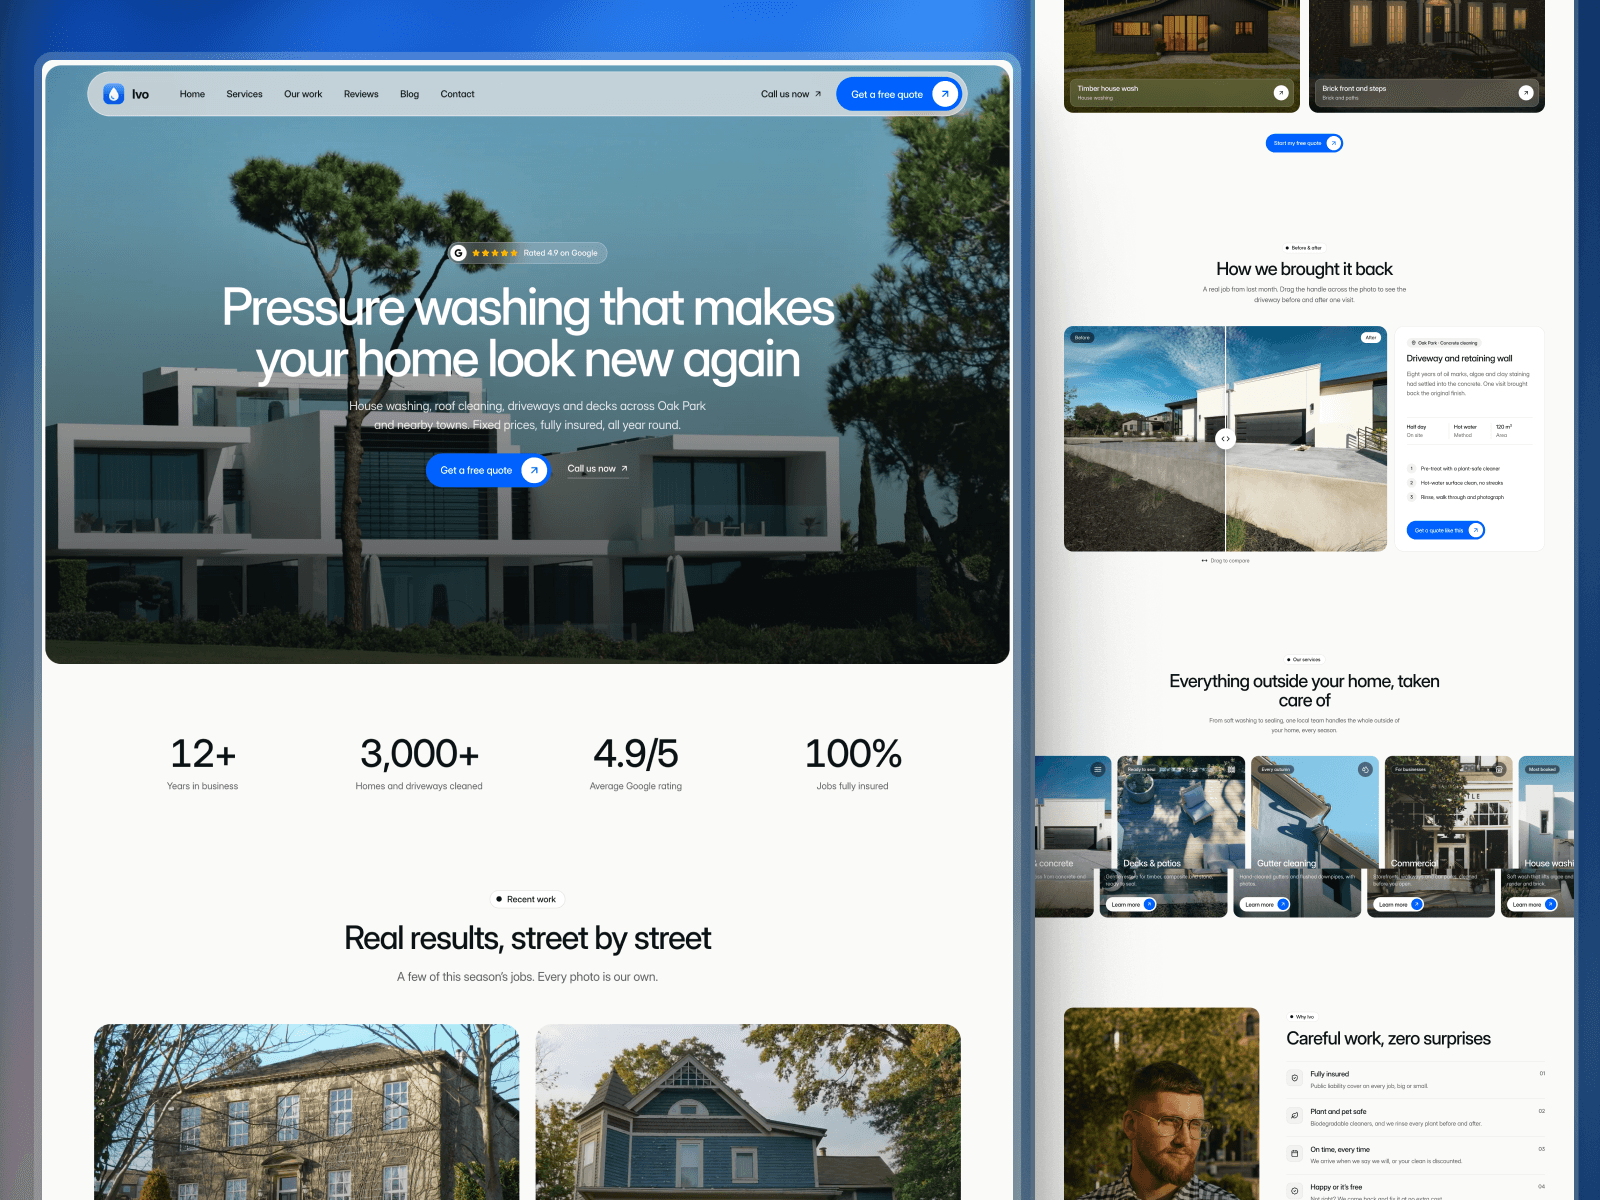Click the Google G rating badge icon
The image size is (1600, 1200).
[x=459, y=253]
